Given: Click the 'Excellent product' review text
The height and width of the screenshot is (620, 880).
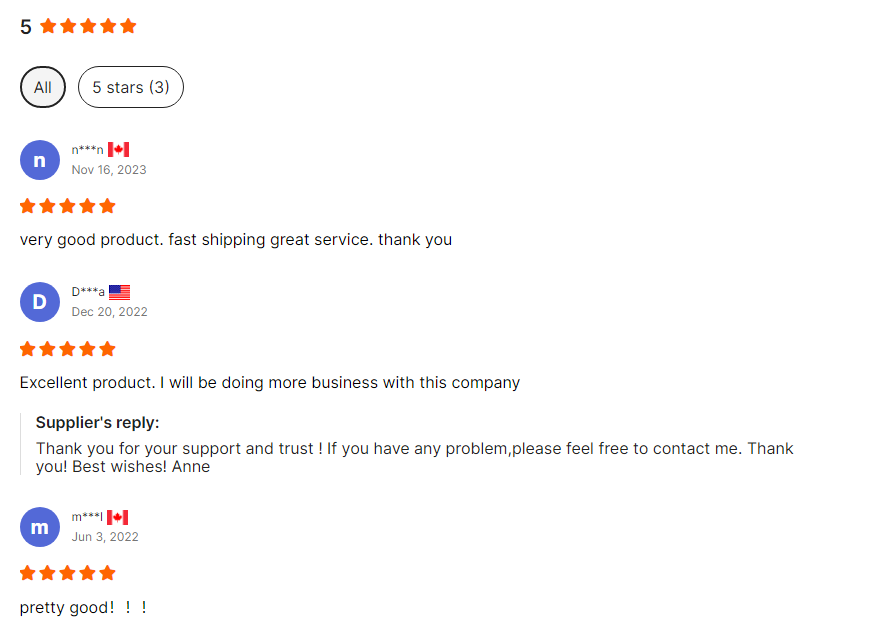Looking at the screenshot, I should [x=270, y=382].
